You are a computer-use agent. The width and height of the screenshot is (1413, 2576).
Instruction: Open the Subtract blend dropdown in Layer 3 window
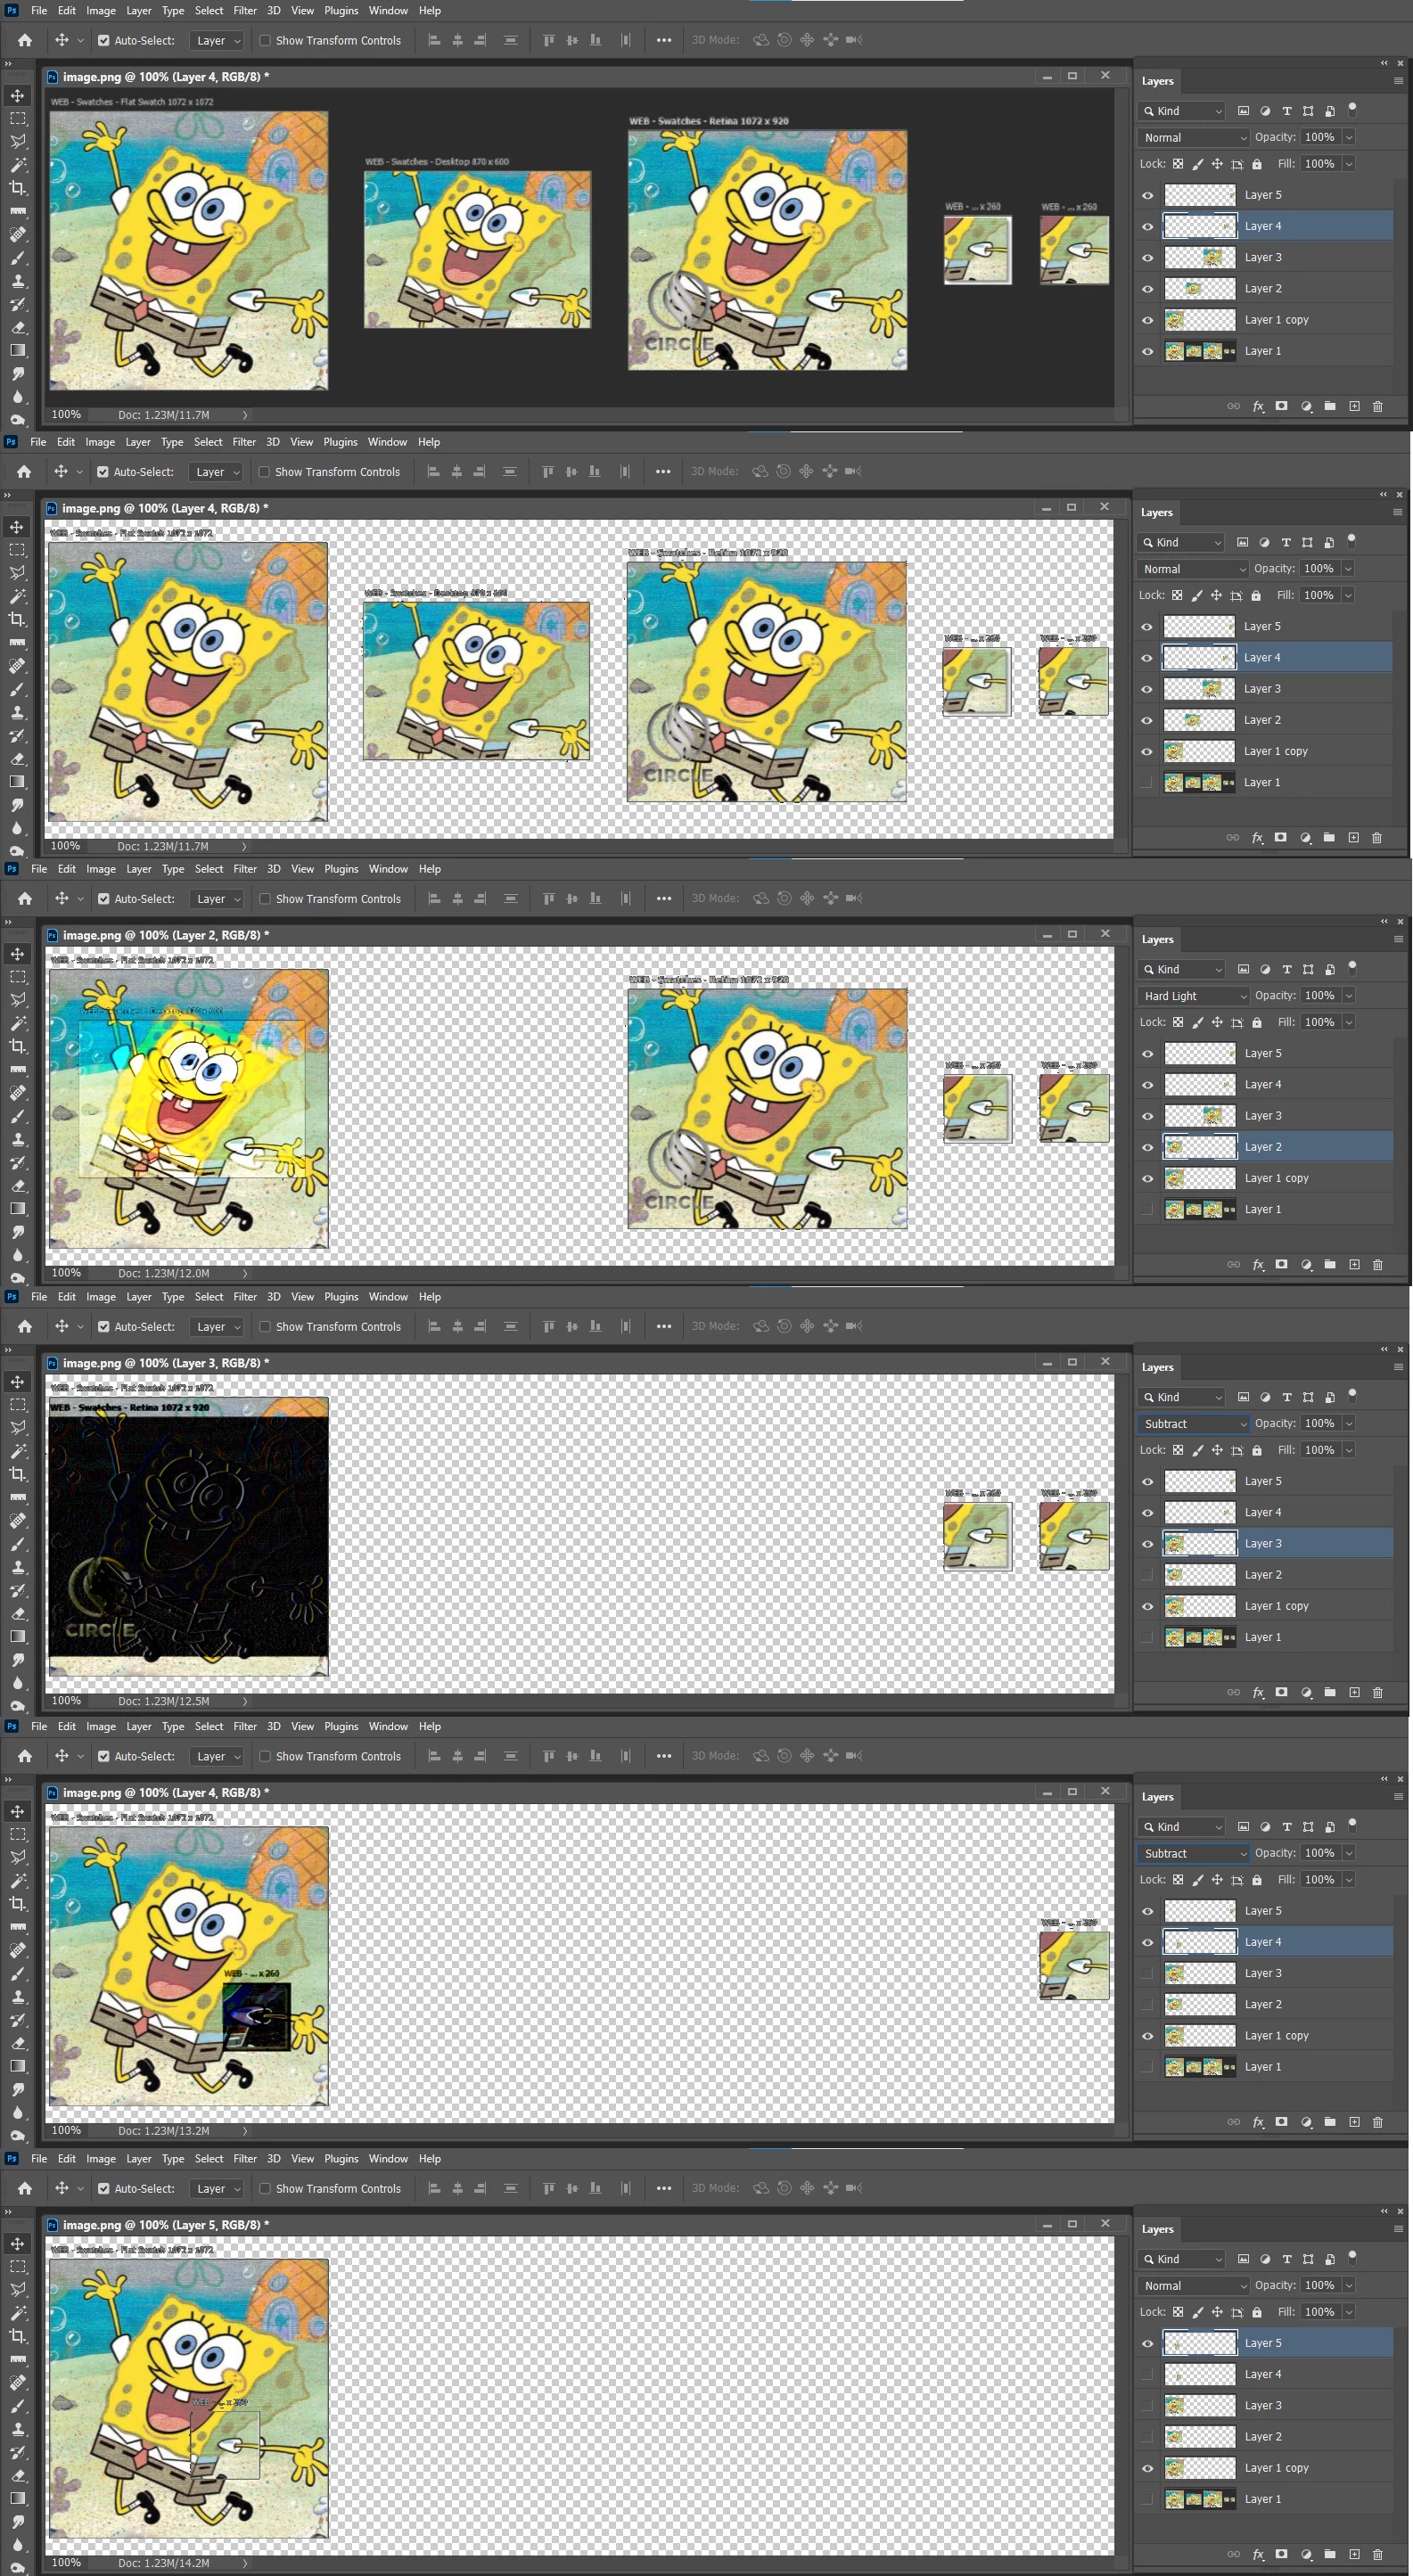pyautogui.click(x=1194, y=1424)
